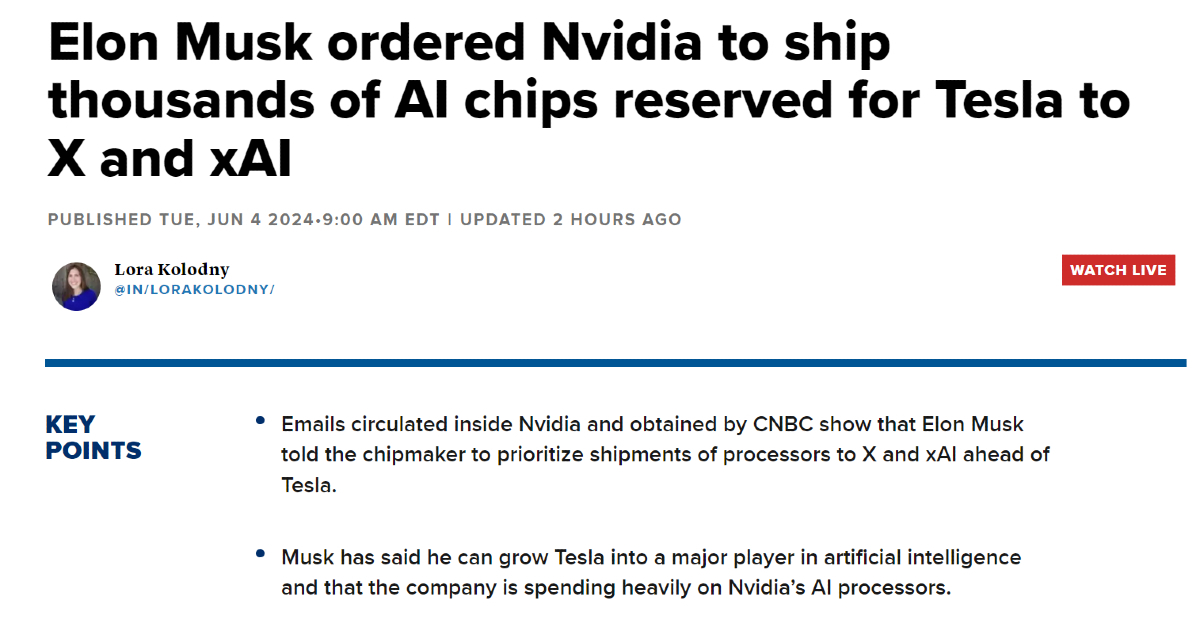Click the bullet dot before the Emails key point
1200x628 pixels.
pyautogui.click(x=261, y=421)
